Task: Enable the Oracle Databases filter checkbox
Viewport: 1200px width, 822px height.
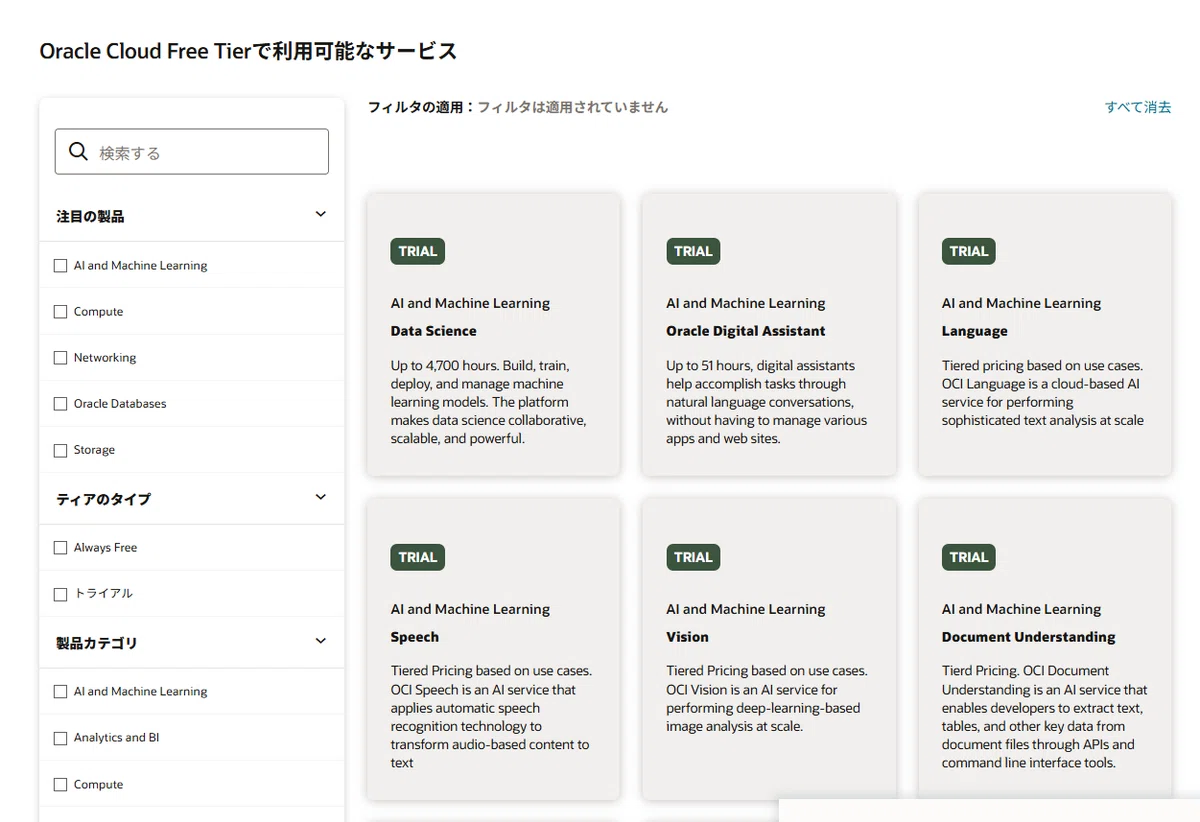Action: click(x=60, y=404)
